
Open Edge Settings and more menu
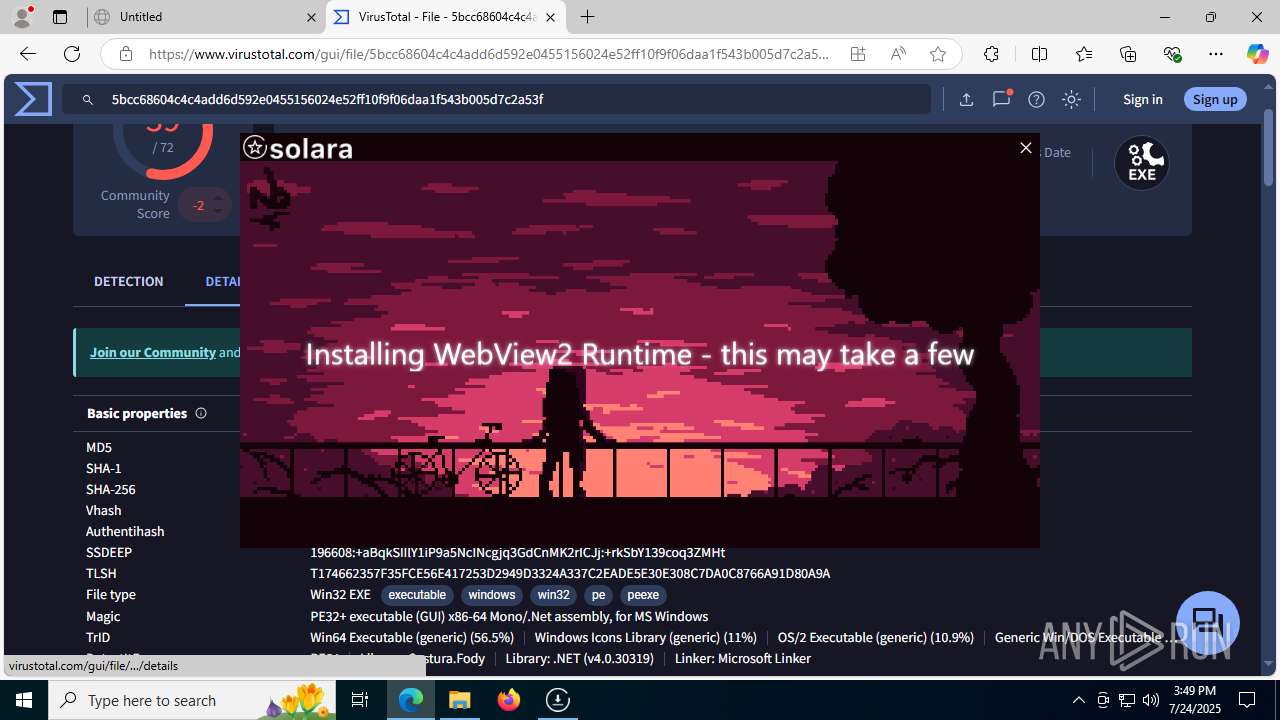coord(1216,54)
